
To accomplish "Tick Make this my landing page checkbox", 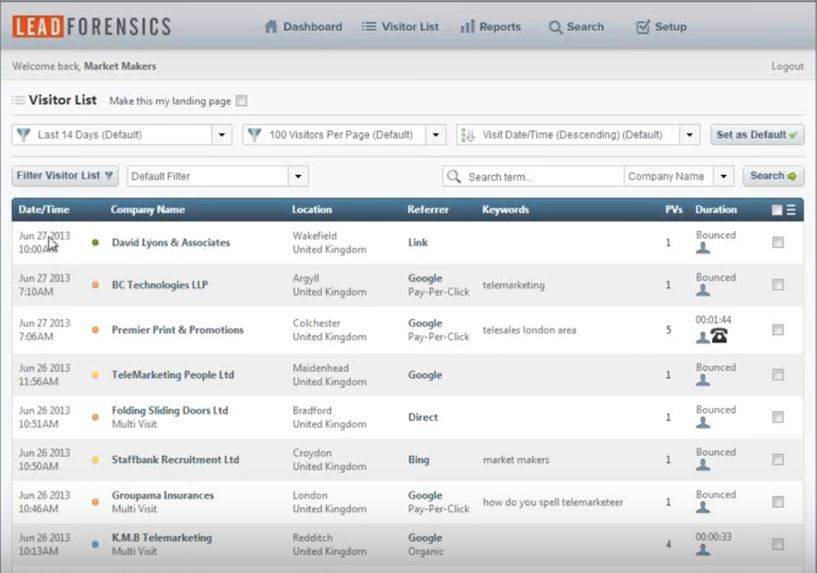I will pyautogui.click(x=241, y=101).
